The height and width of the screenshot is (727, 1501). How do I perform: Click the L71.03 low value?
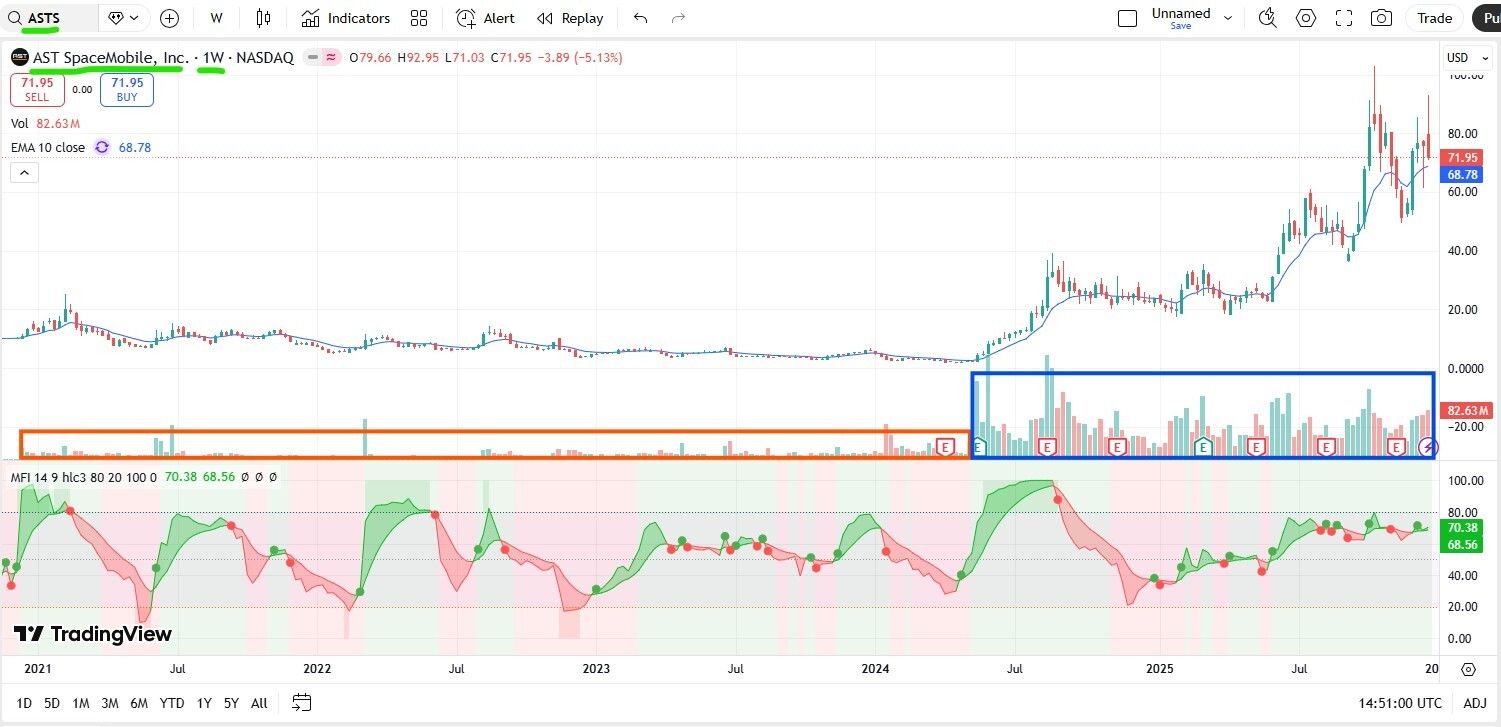(x=465, y=58)
